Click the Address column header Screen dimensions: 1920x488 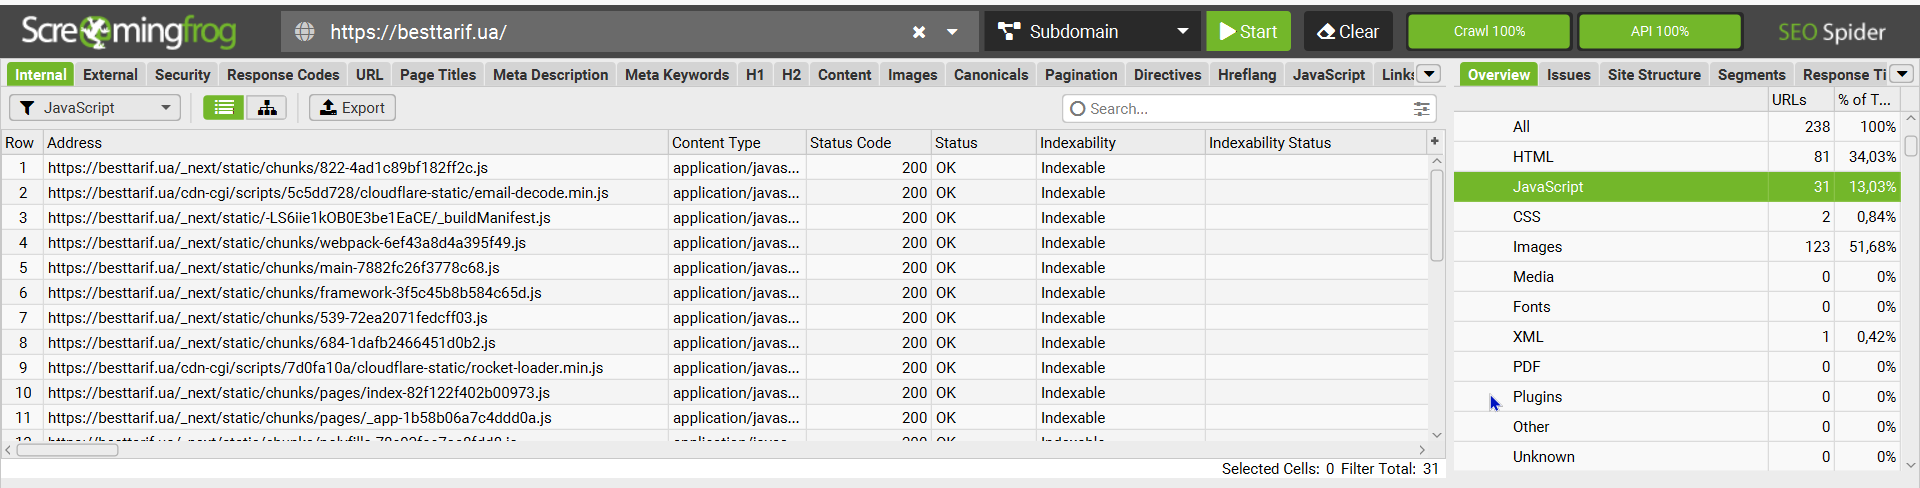click(x=75, y=143)
